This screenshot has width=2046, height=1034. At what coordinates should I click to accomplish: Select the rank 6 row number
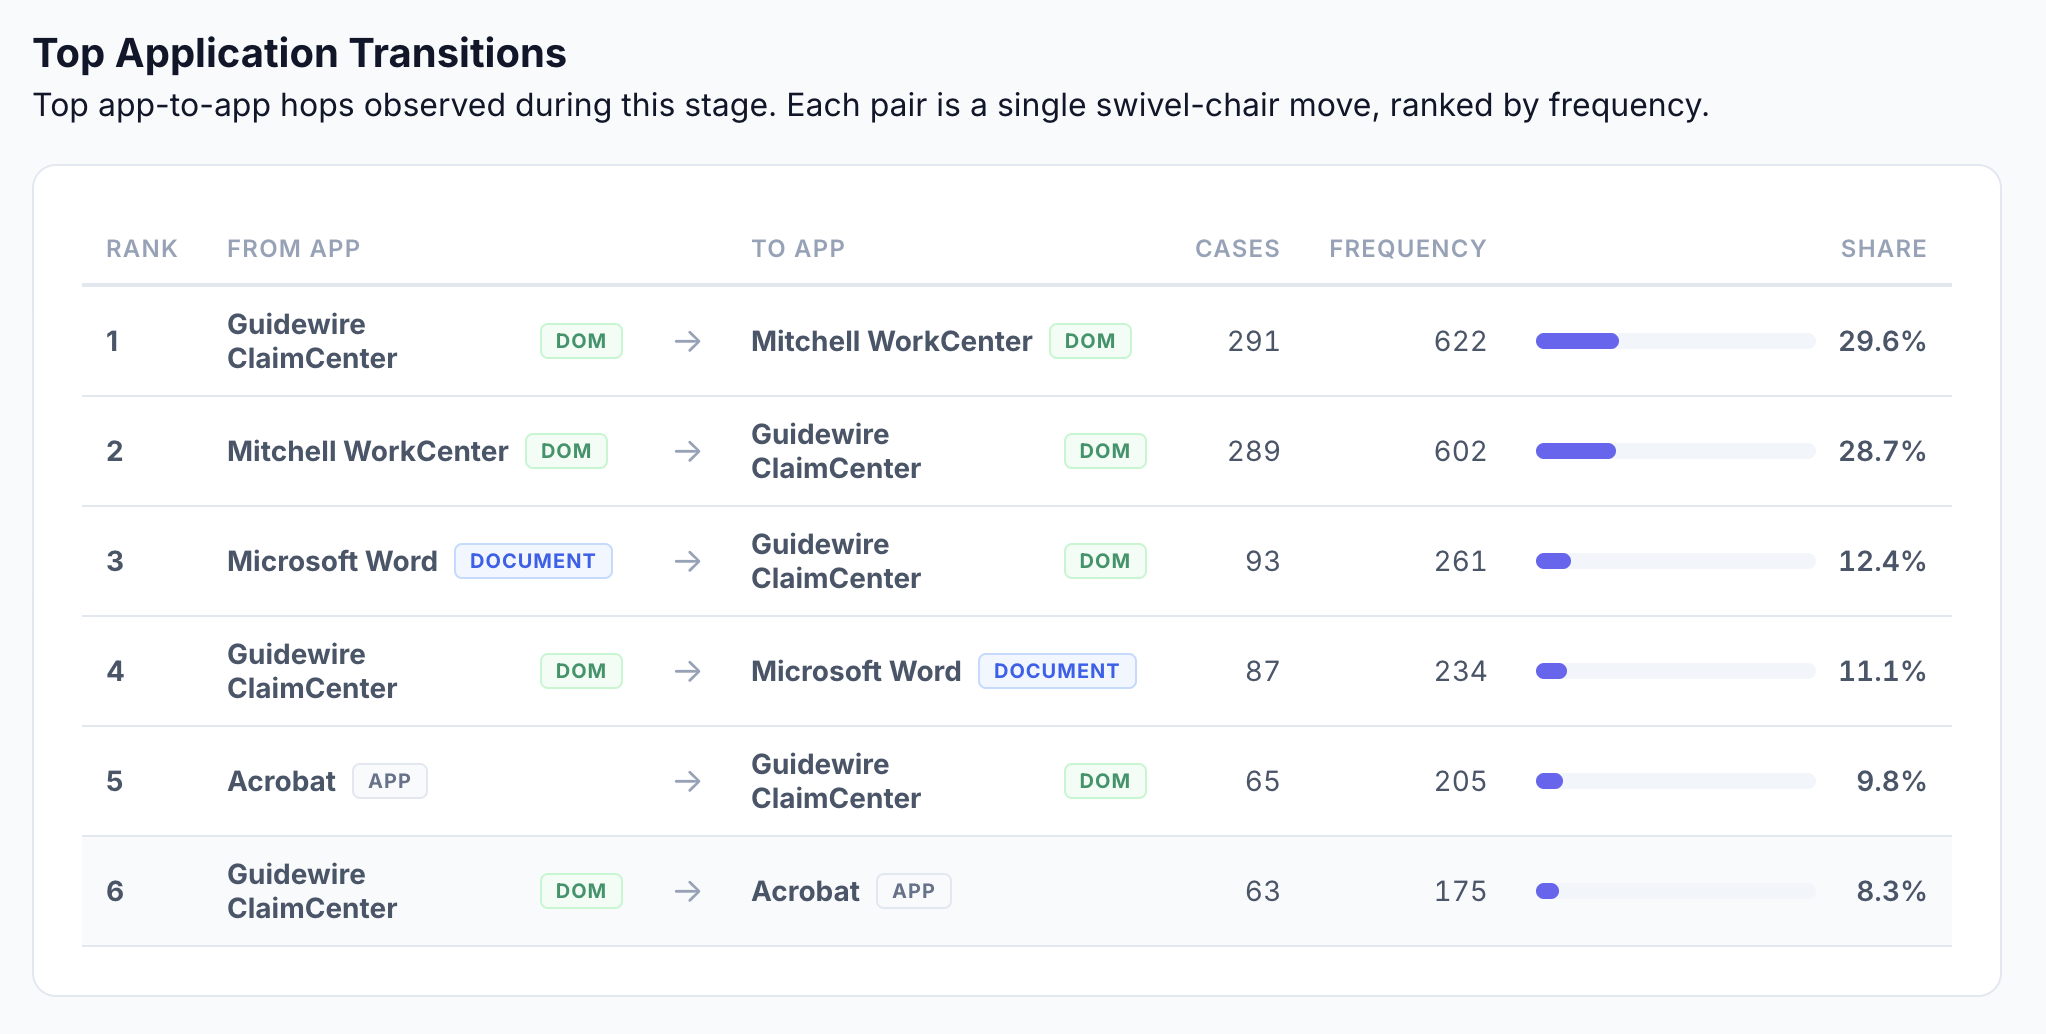coord(115,892)
